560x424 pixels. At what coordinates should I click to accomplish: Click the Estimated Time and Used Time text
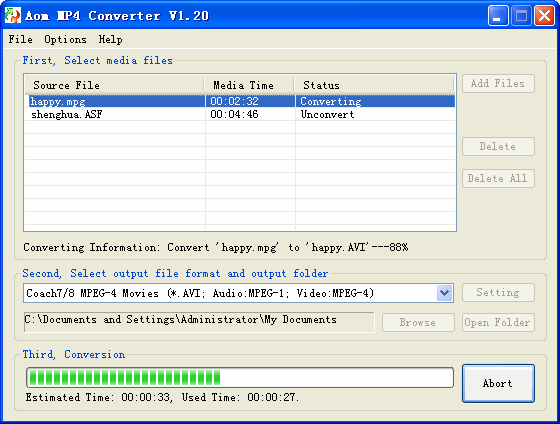pyautogui.click(x=162, y=397)
